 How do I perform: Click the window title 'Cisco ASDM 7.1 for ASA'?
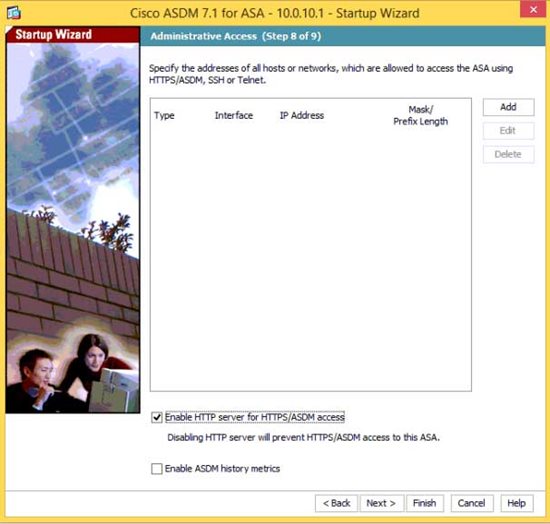275,13
